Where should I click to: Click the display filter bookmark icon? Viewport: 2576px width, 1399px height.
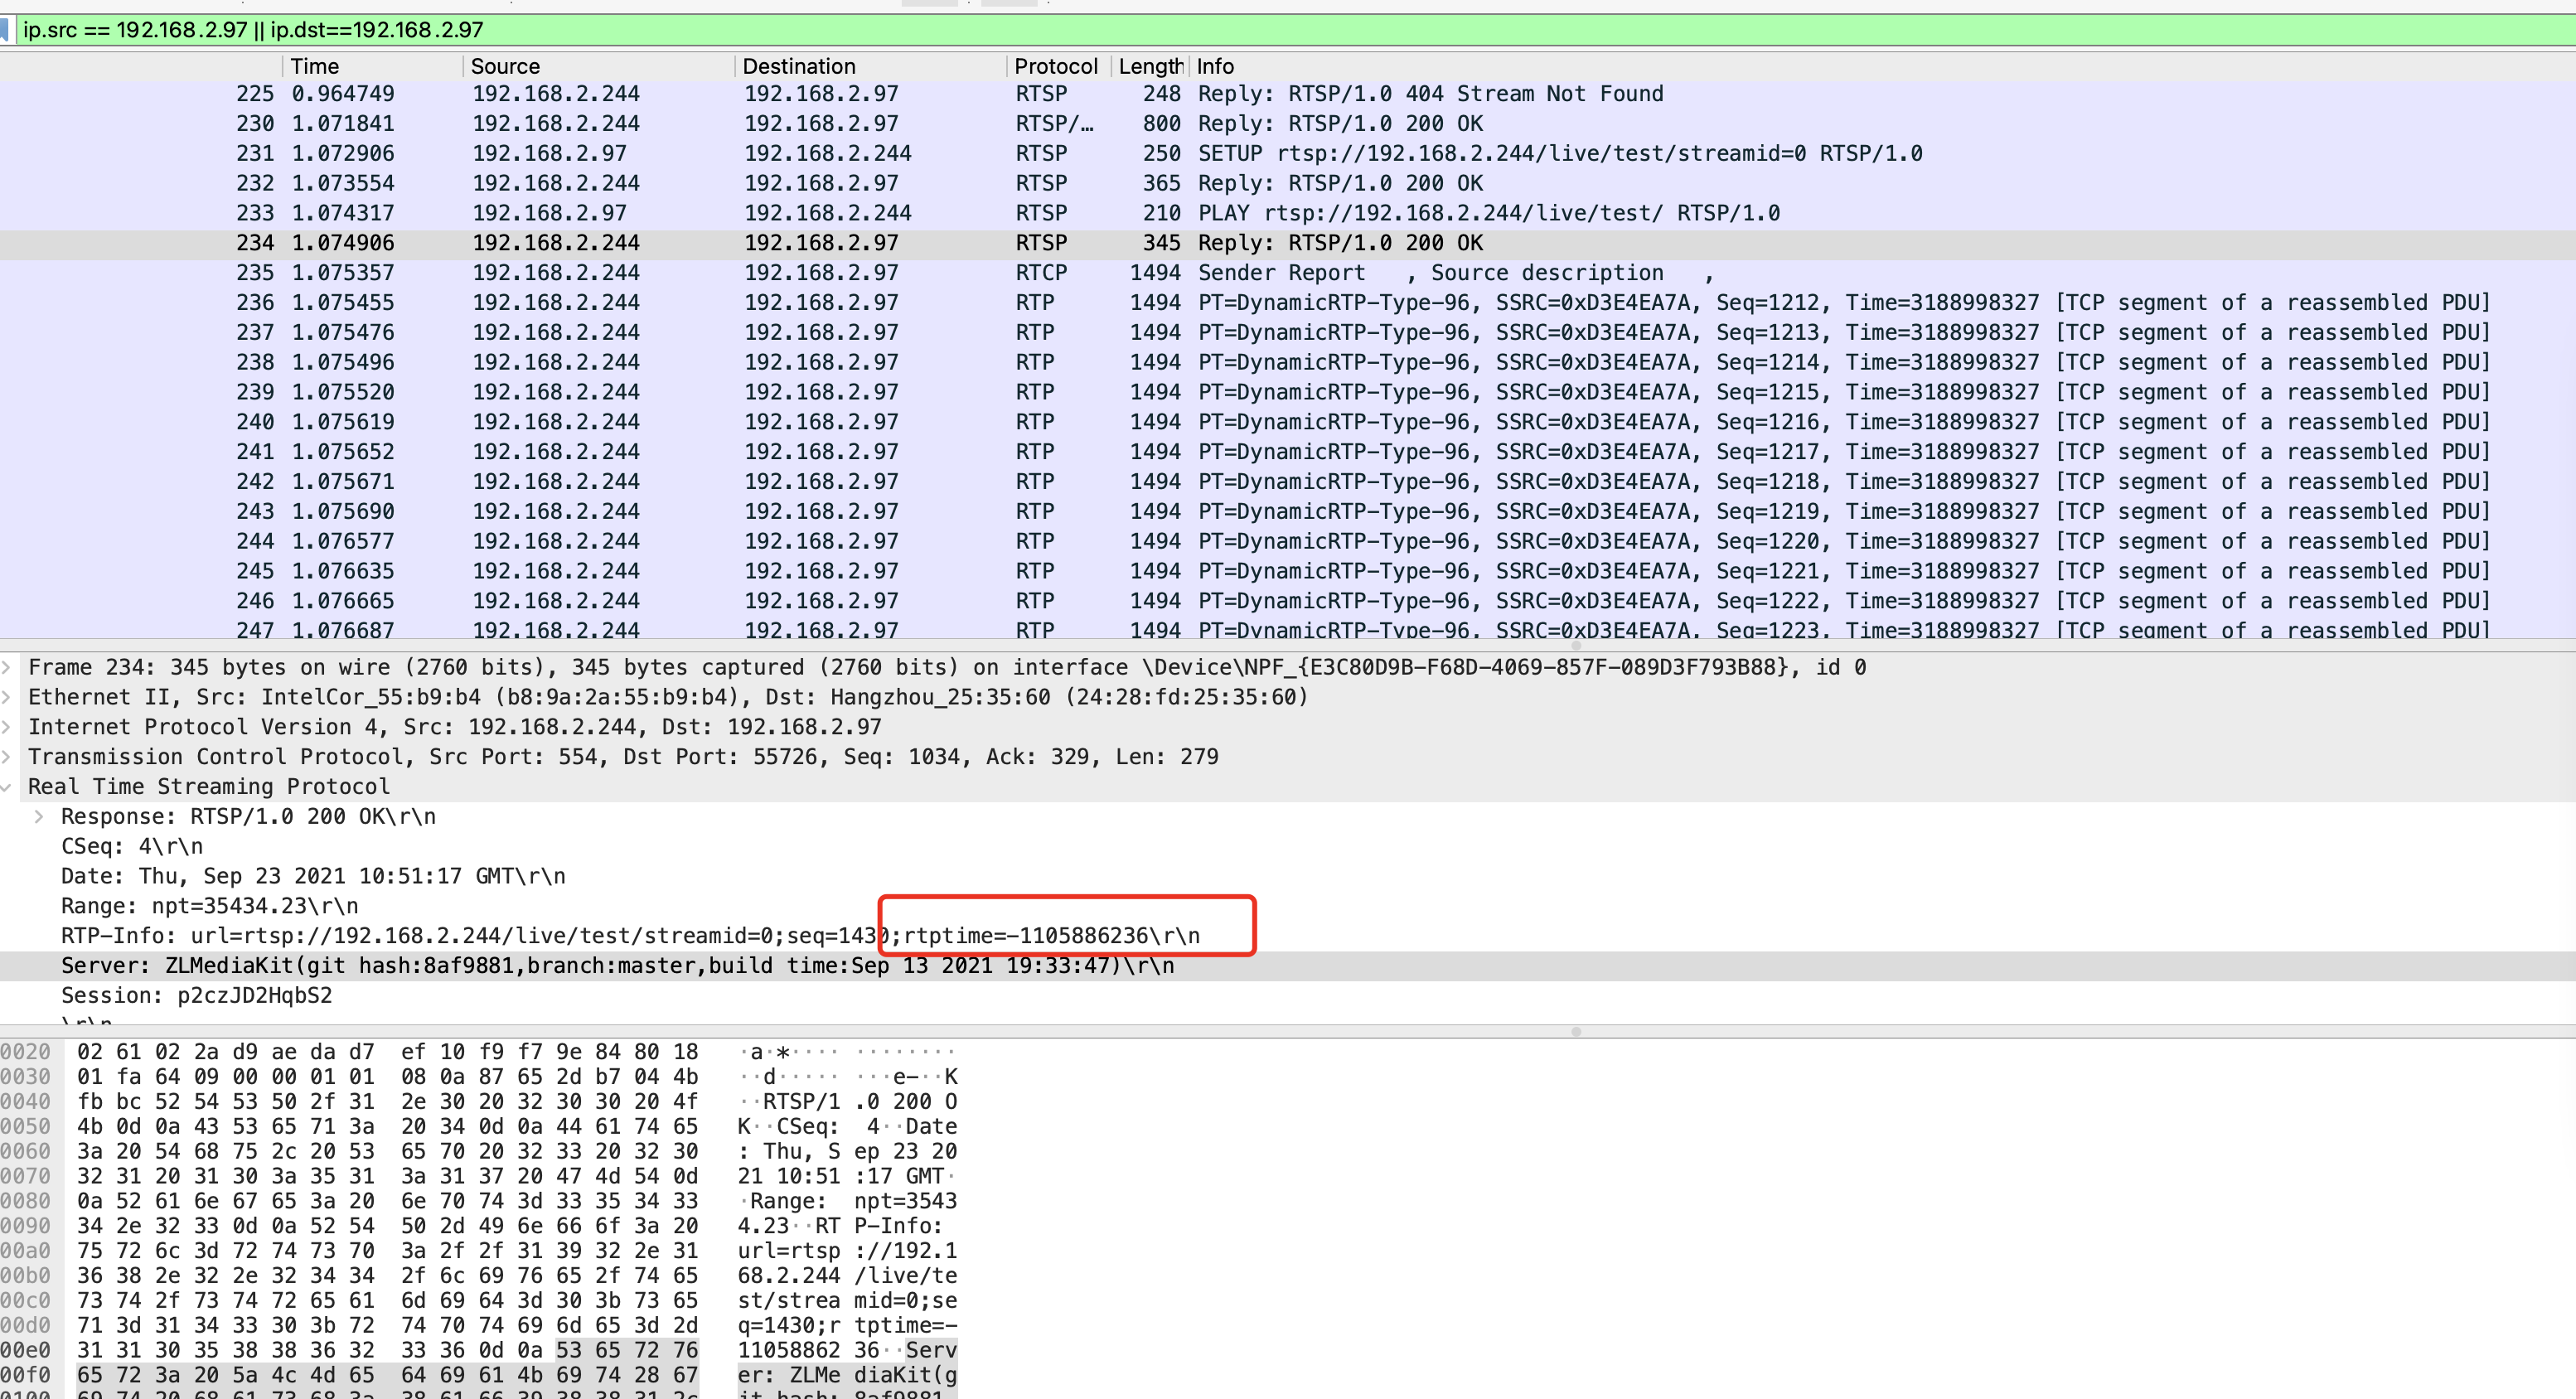pos(5,30)
